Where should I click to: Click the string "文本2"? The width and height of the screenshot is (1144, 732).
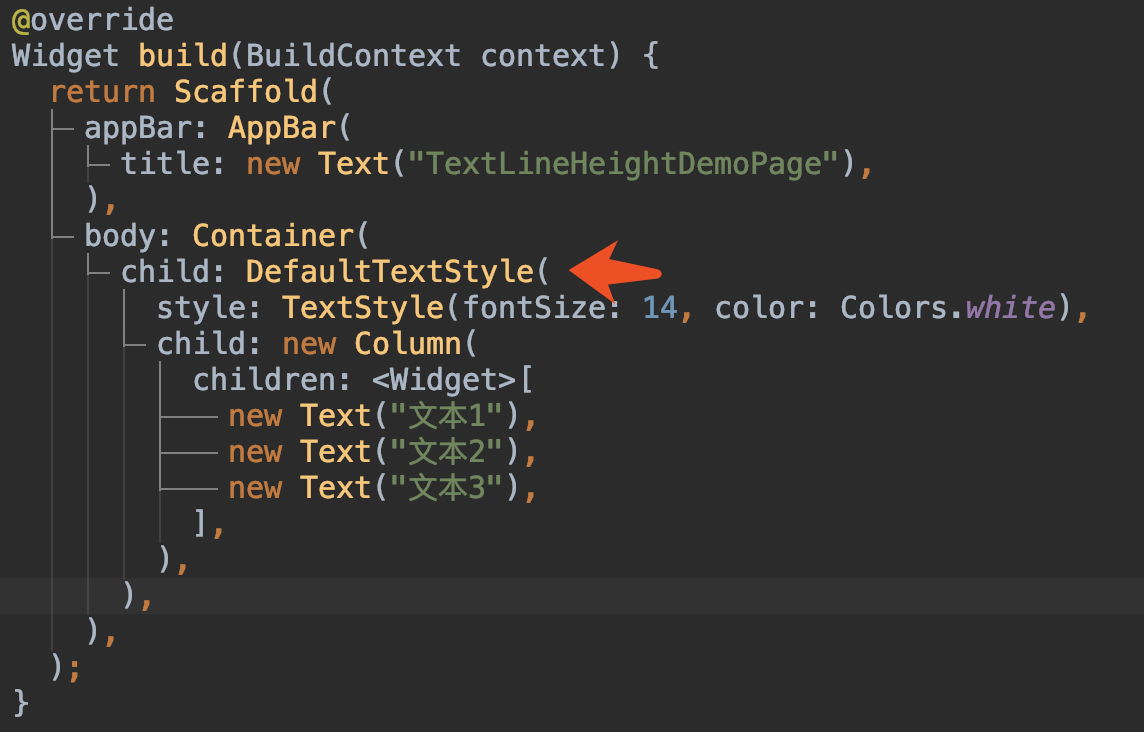[447, 452]
